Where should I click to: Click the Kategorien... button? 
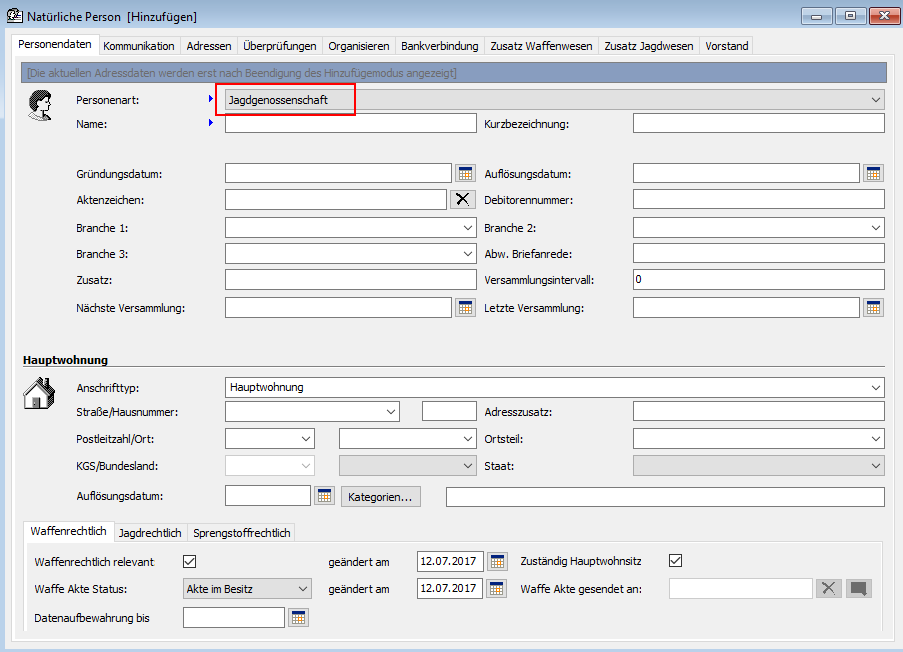pyautogui.click(x=381, y=496)
